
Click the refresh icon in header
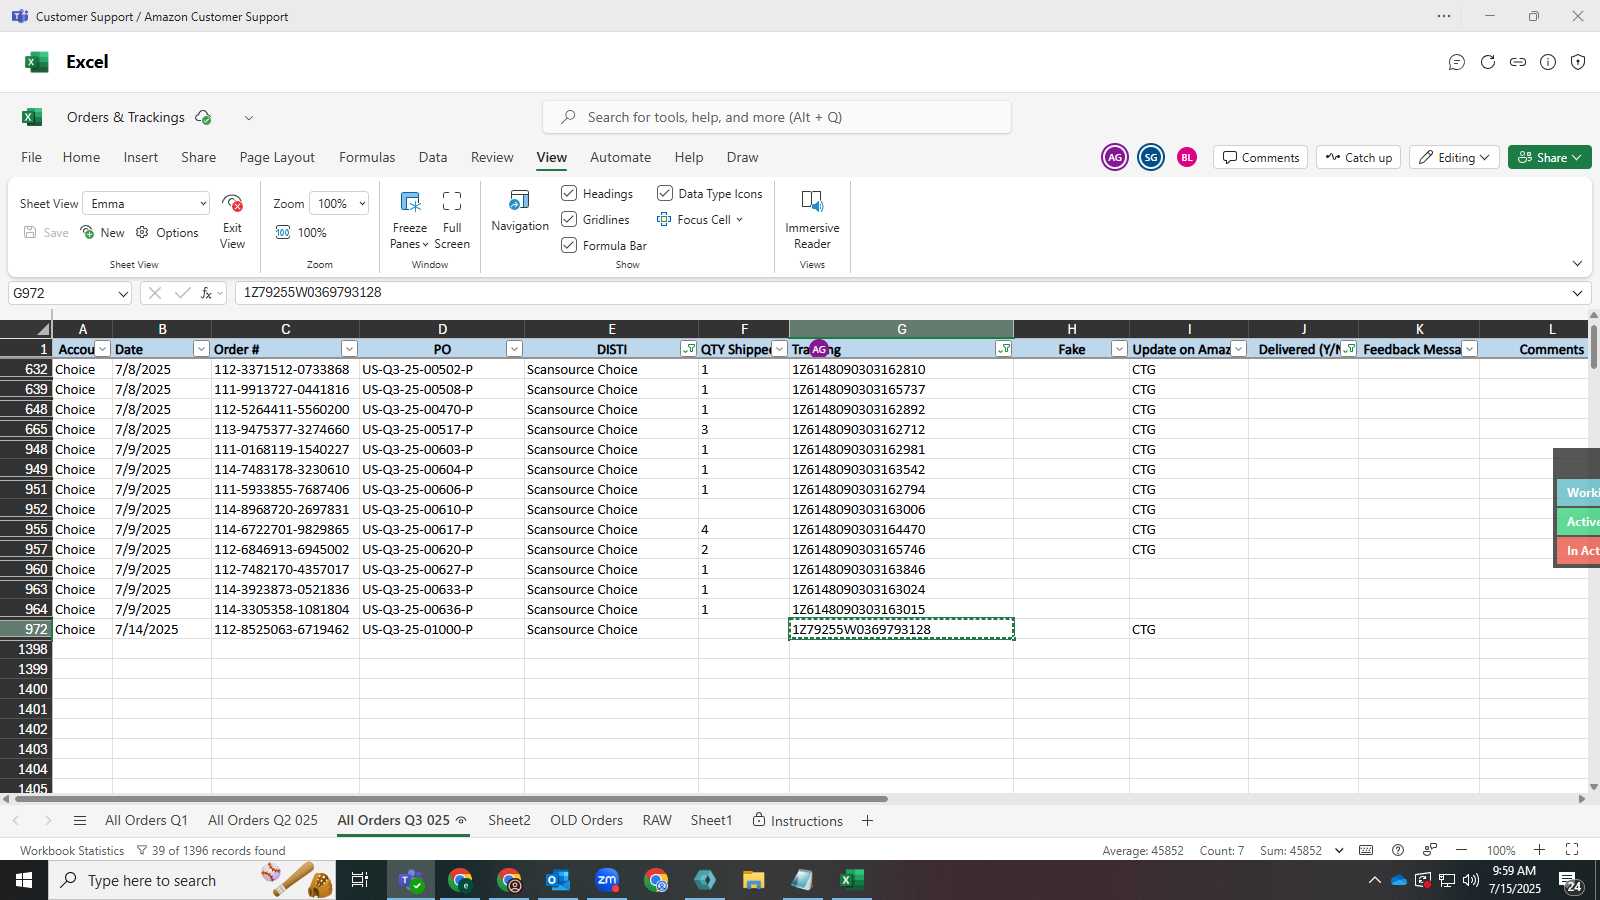[x=1488, y=62]
